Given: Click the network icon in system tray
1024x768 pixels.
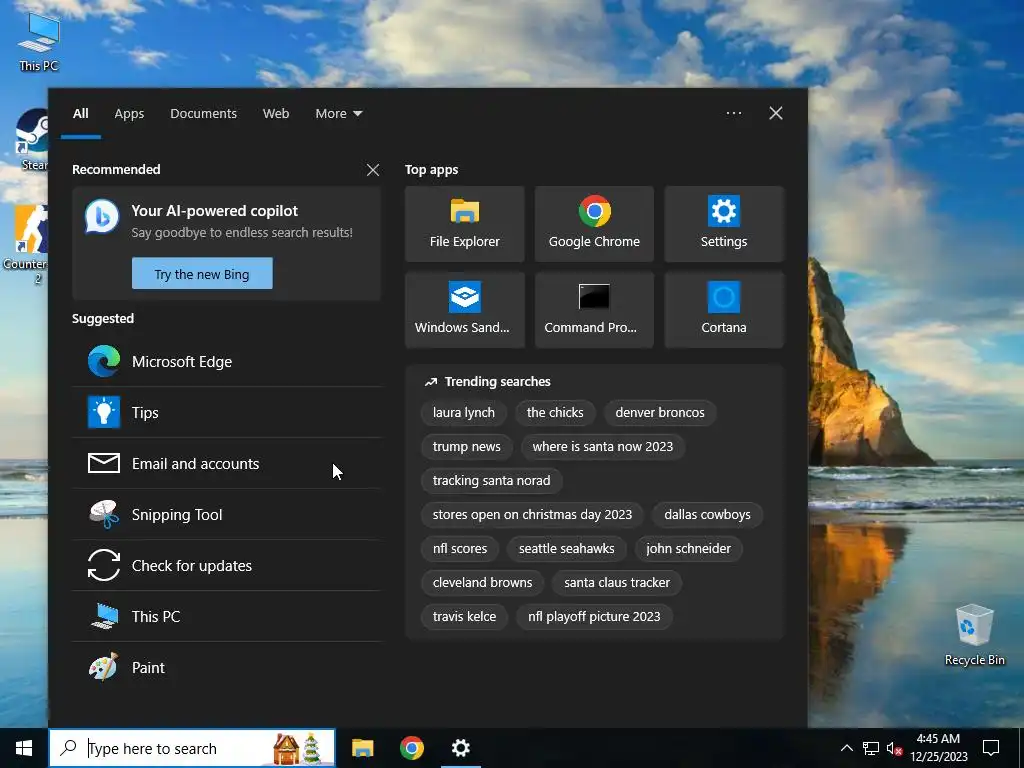Looking at the screenshot, I should click(x=871, y=748).
